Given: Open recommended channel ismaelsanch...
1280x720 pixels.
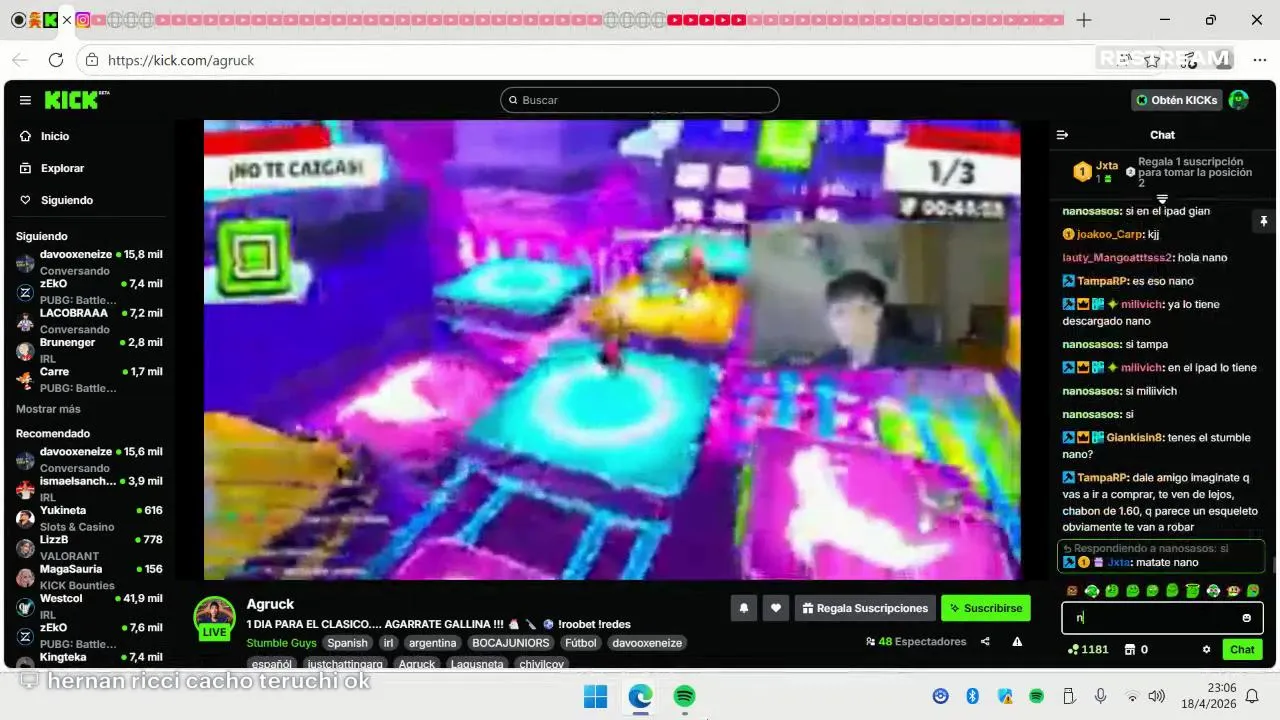Looking at the screenshot, I should [x=89, y=488].
